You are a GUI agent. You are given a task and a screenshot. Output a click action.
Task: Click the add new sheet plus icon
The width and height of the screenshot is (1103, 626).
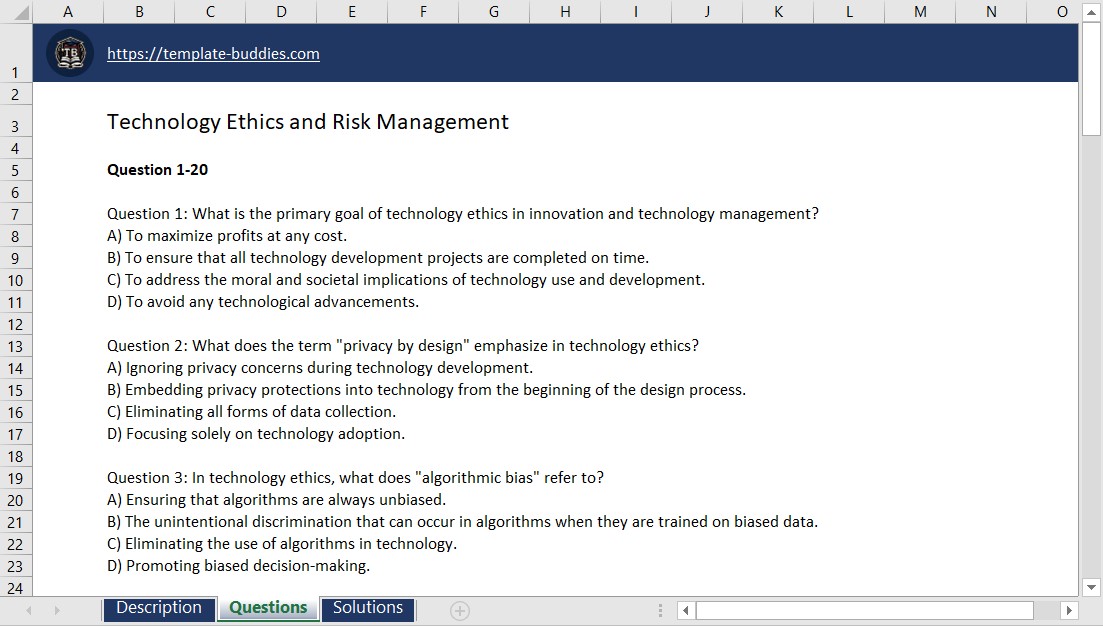coord(458,610)
